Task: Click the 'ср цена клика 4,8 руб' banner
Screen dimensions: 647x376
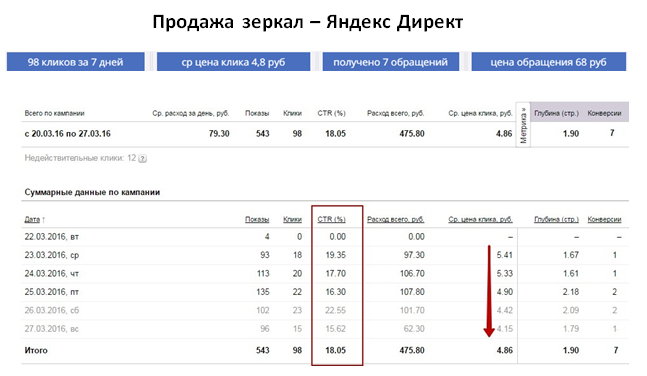Action: pyautogui.click(x=233, y=62)
